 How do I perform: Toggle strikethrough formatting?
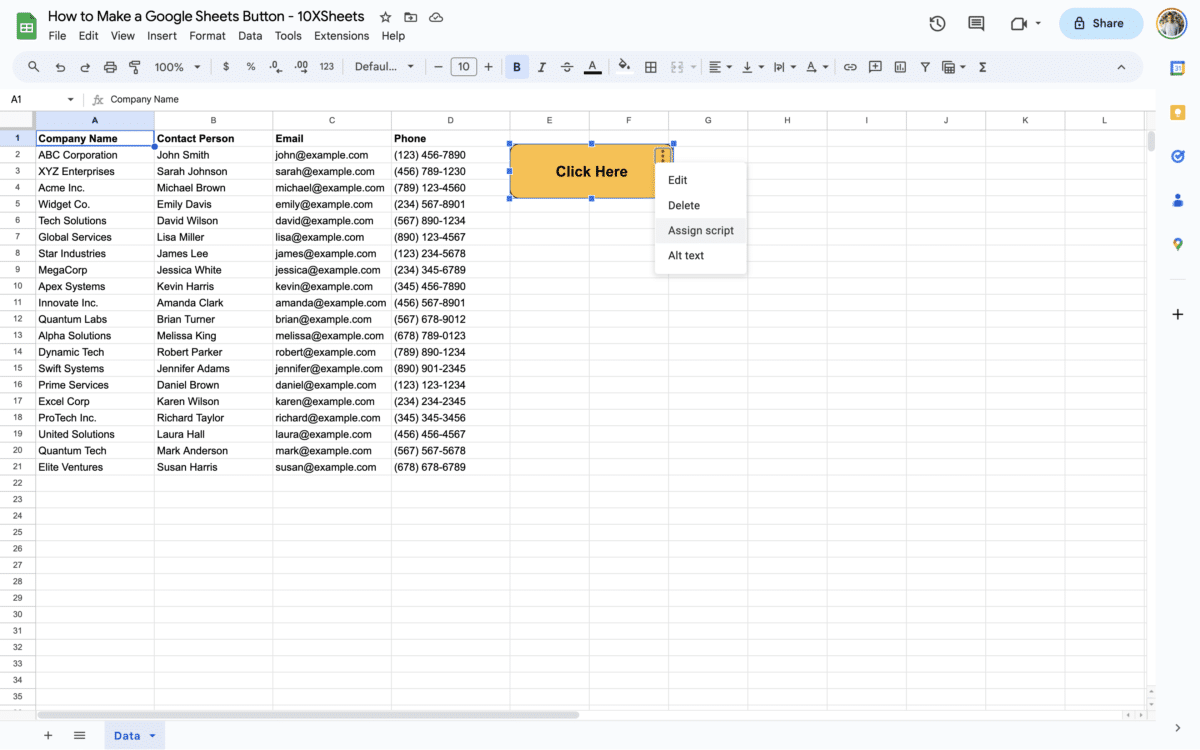[566, 66]
